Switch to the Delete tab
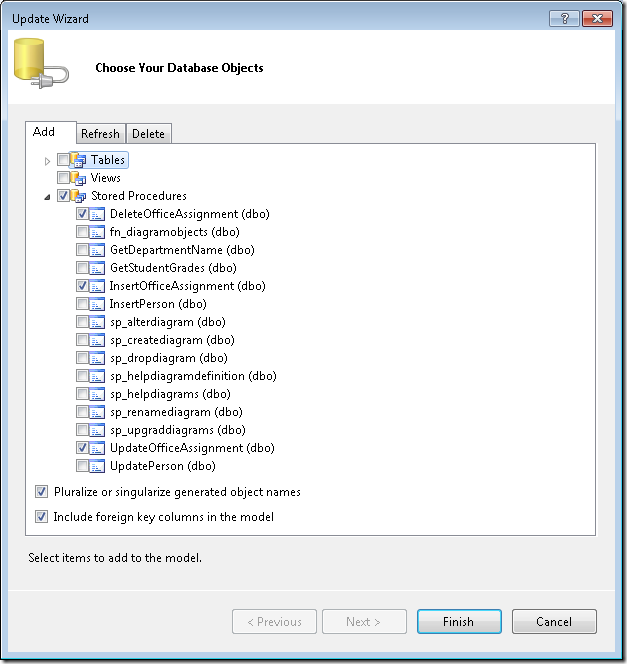Image resolution: width=627 pixels, height=664 pixels. (x=148, y=134)
